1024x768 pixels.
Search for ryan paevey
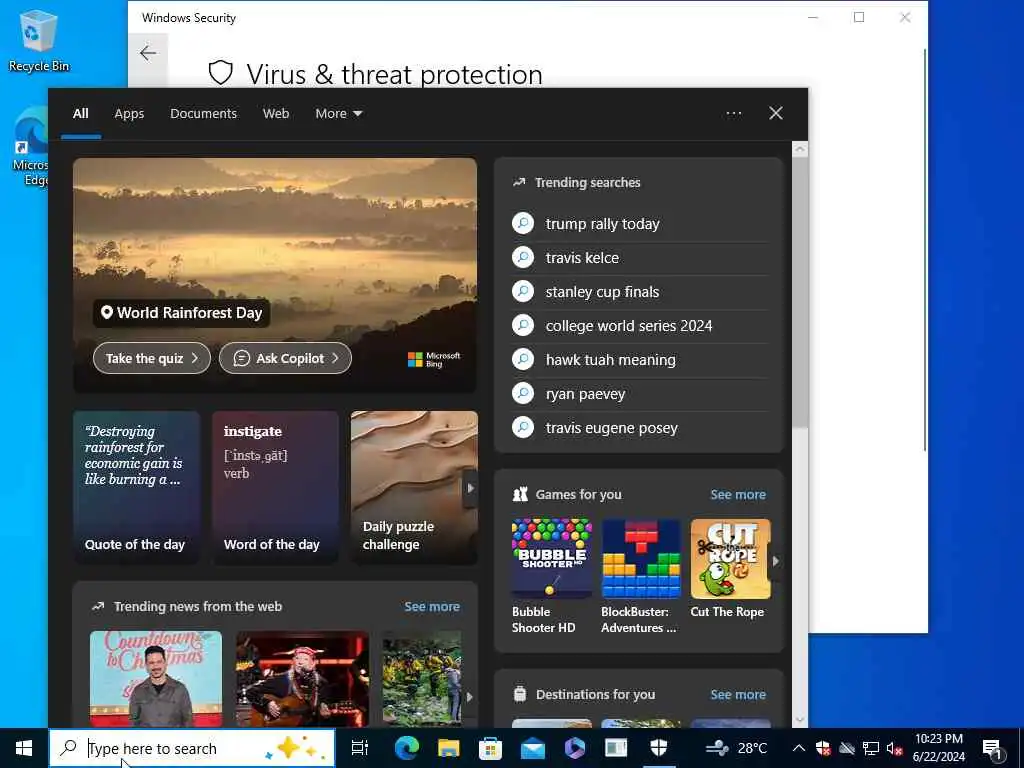point(585,394)
